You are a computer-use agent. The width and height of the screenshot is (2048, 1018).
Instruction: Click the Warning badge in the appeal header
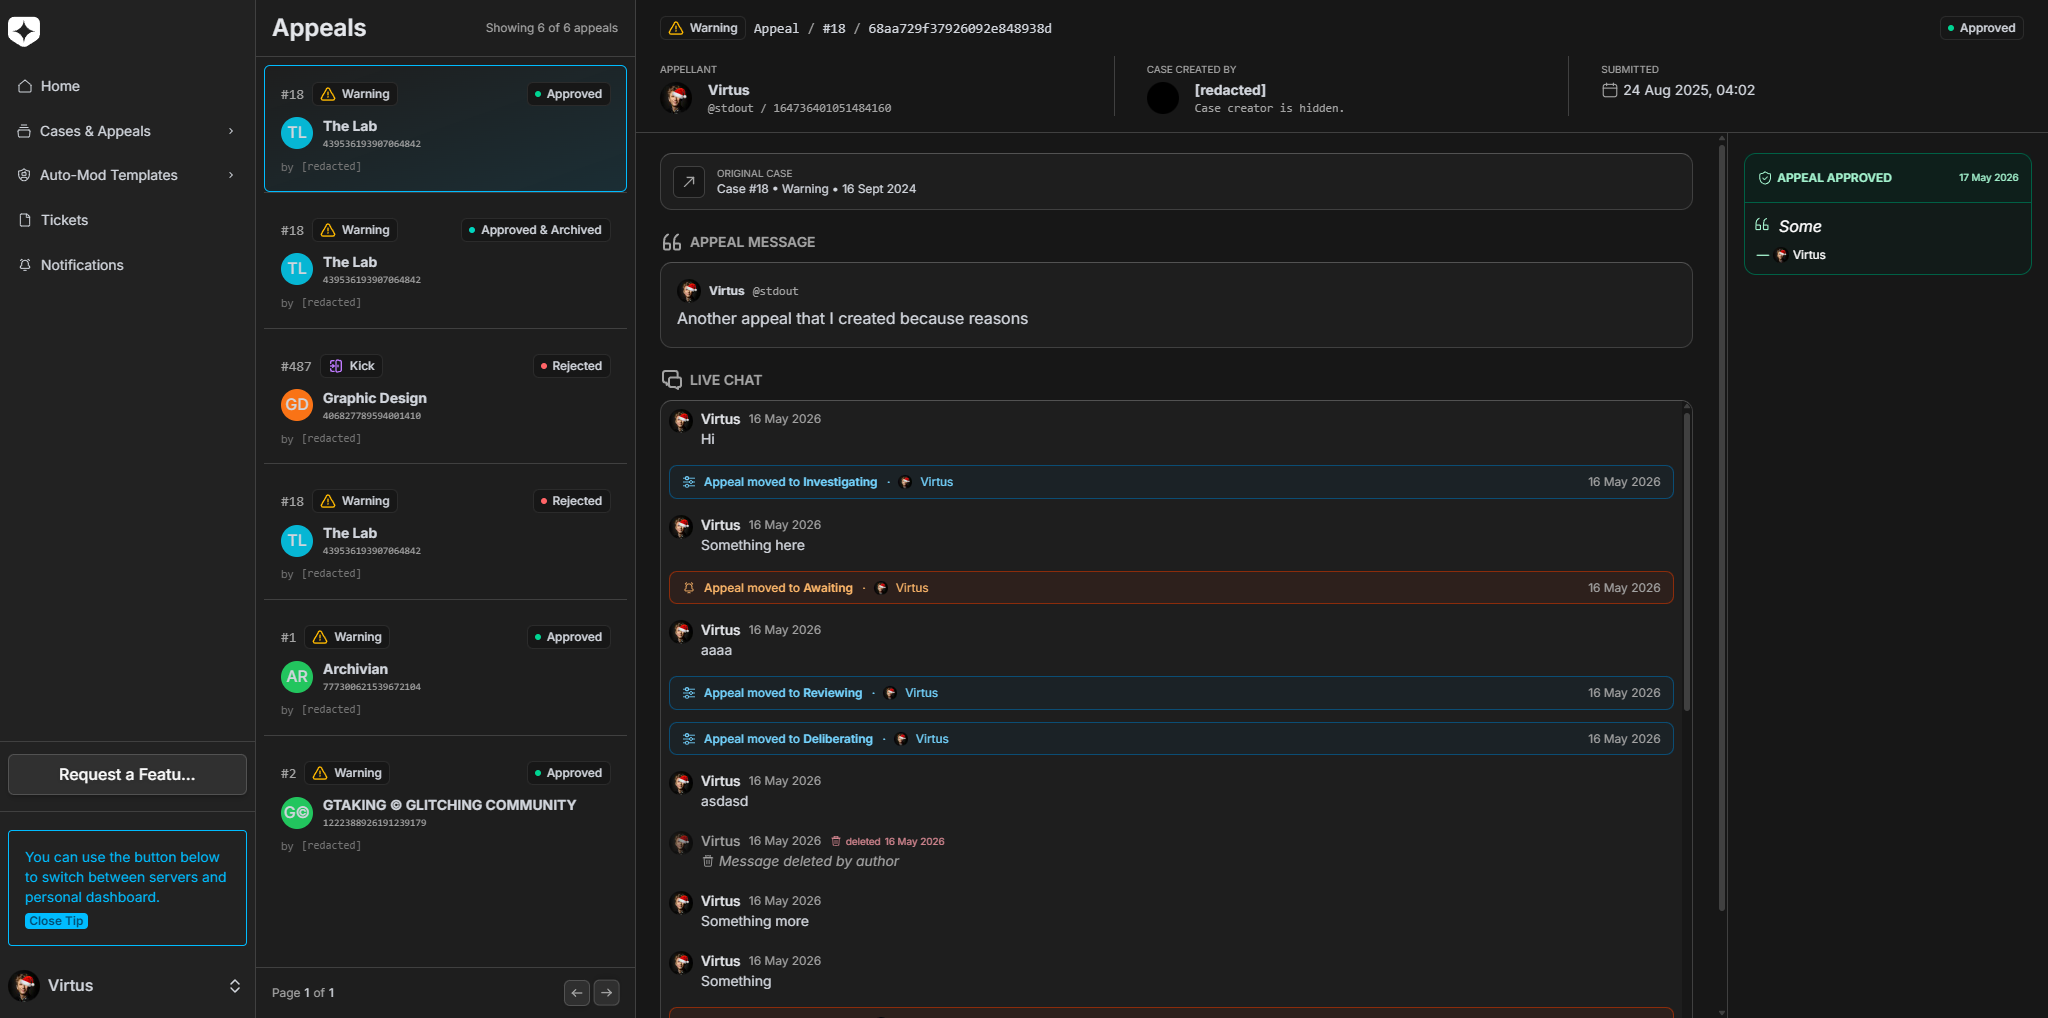tap(702, 28)
